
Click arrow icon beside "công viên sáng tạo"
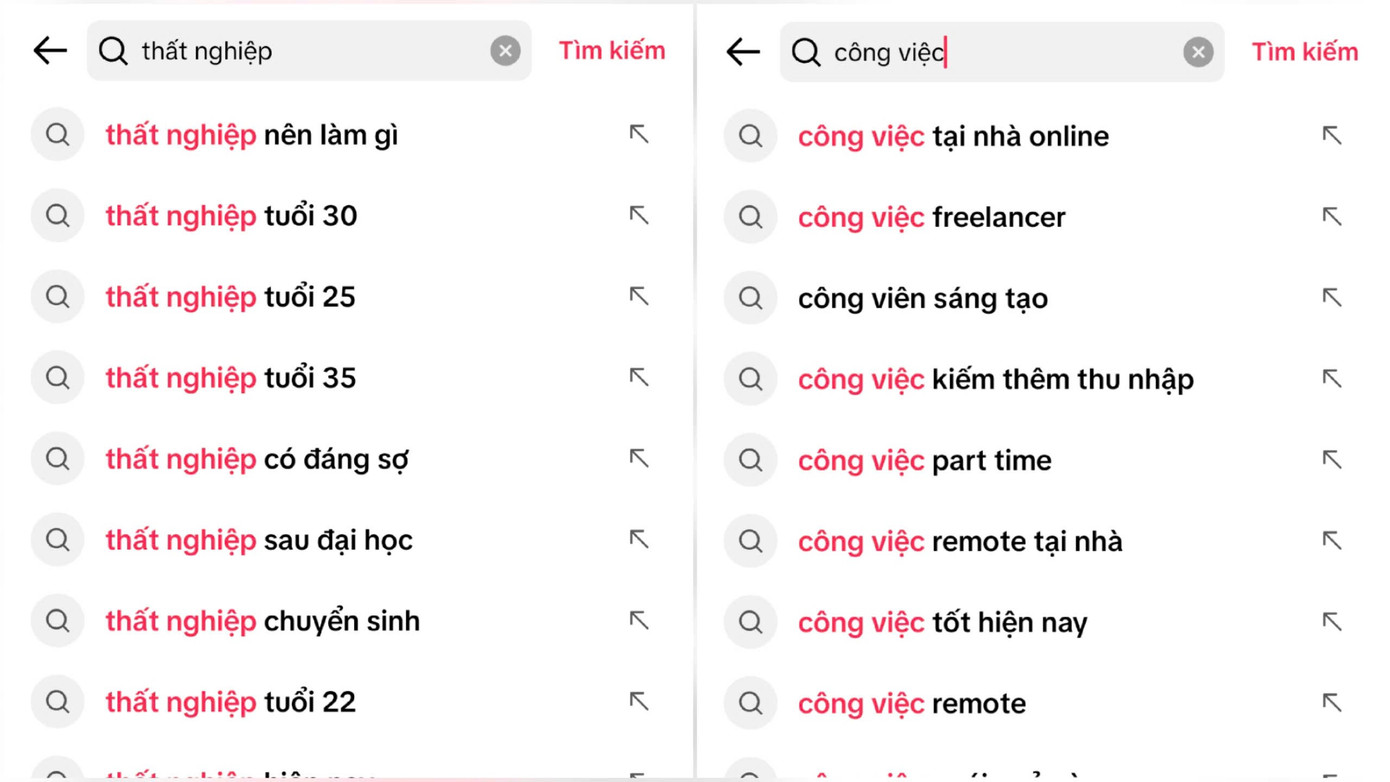[1332, 297]
